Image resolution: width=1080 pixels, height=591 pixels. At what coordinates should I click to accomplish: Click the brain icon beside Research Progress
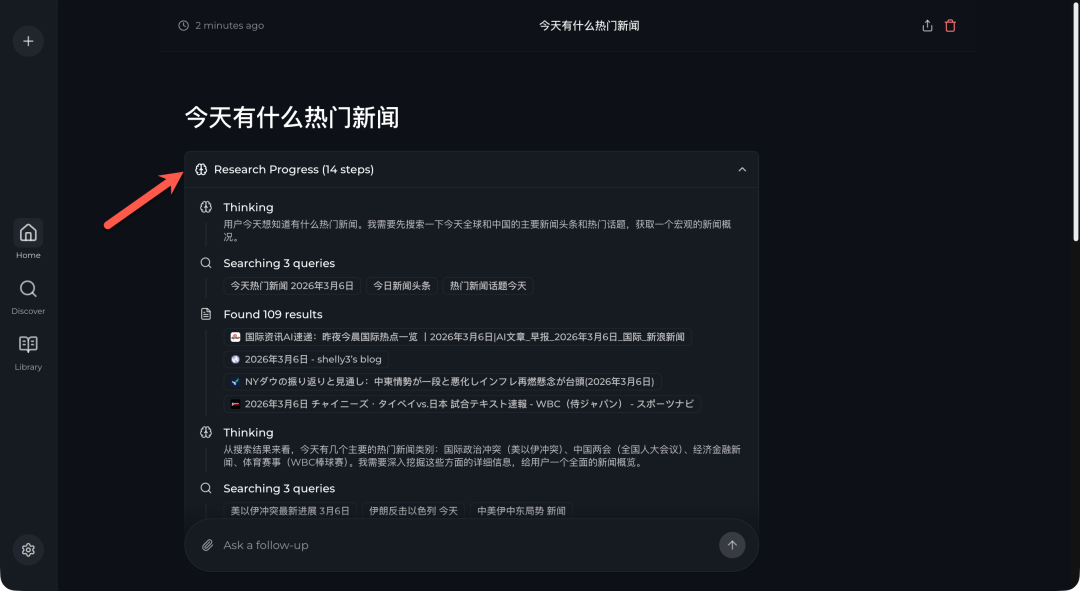(x=202, y=169)
